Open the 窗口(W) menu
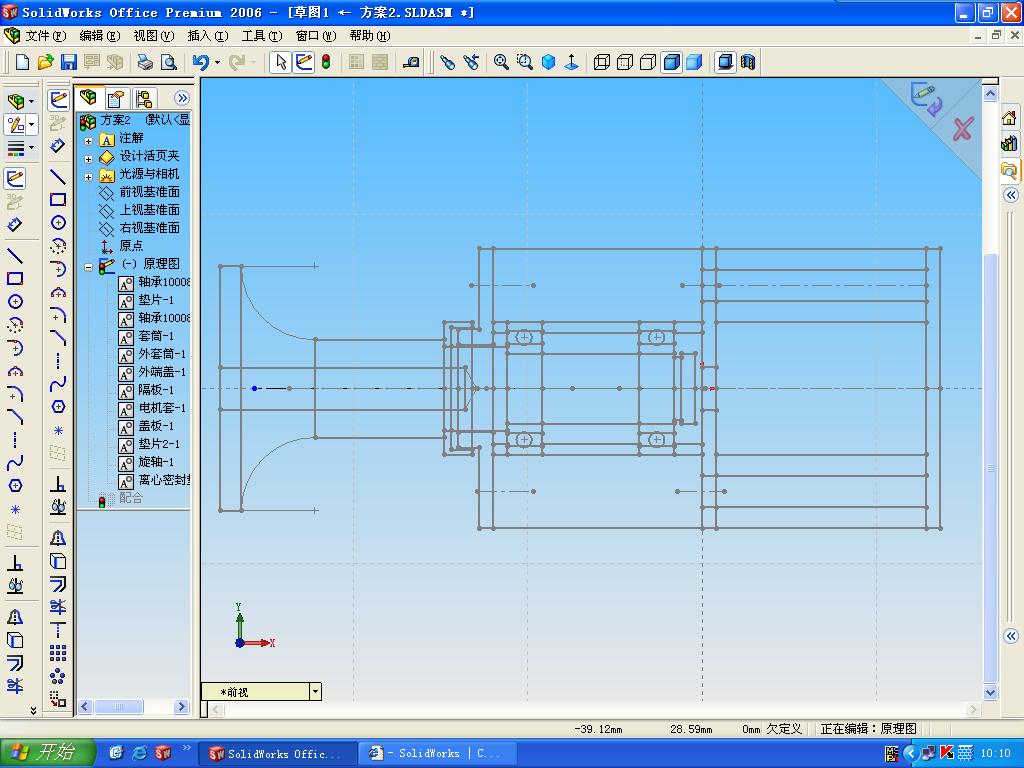The height and width of the screenshot is (768, 1024). coord(316,35)
